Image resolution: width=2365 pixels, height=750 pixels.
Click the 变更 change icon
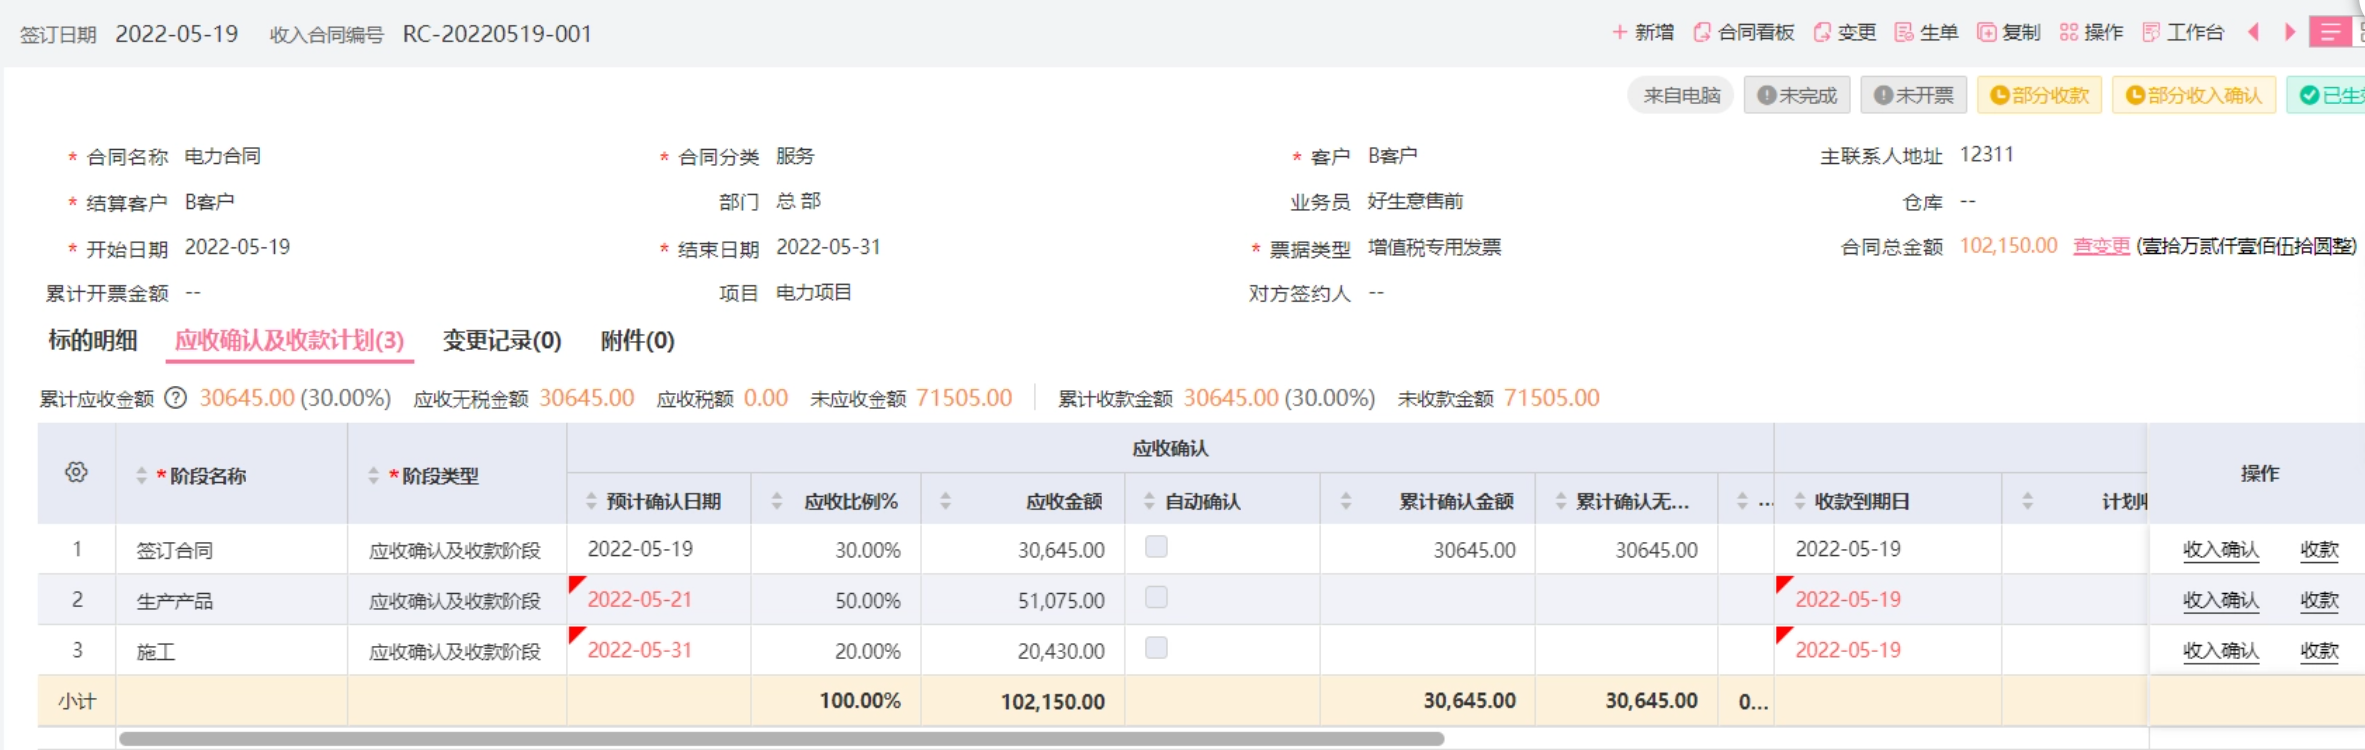1822,33
